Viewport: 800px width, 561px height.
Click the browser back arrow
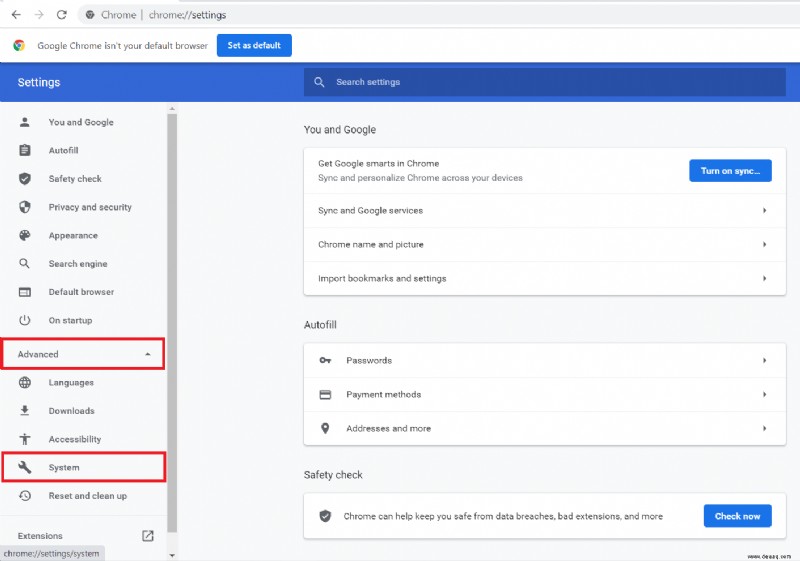coord(16,15)
